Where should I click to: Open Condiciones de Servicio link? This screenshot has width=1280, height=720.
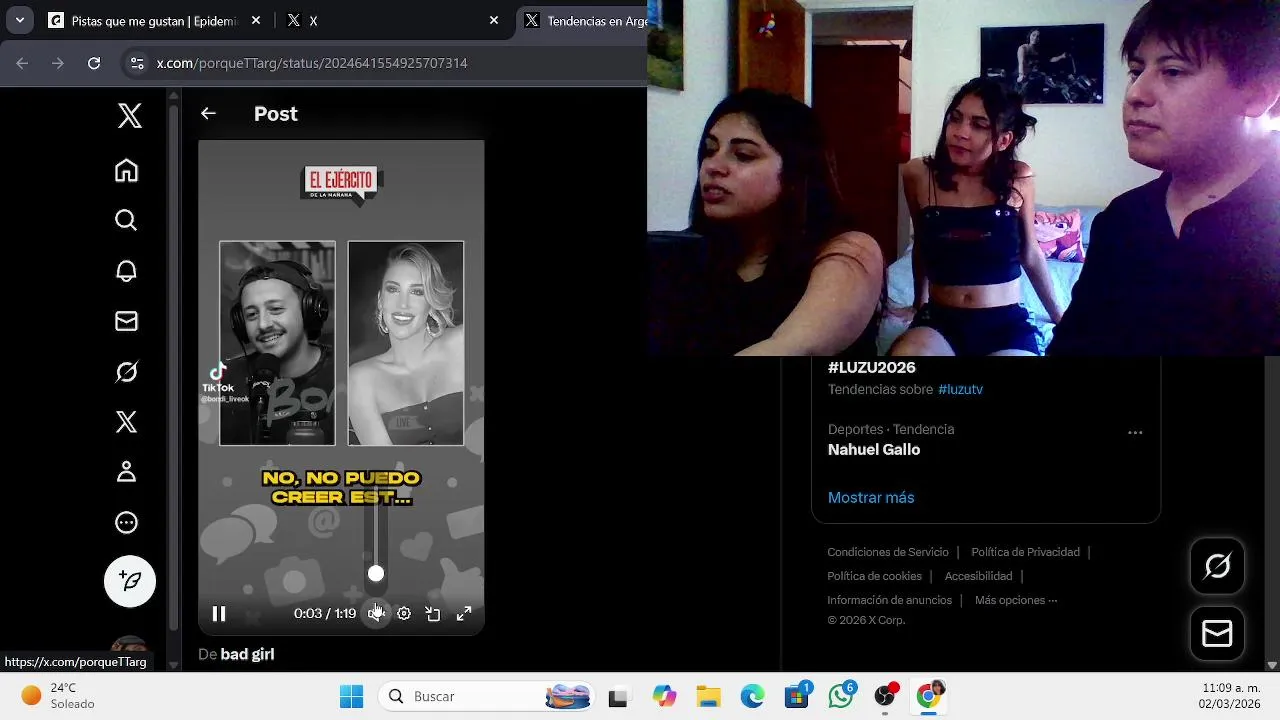point(888,552)
